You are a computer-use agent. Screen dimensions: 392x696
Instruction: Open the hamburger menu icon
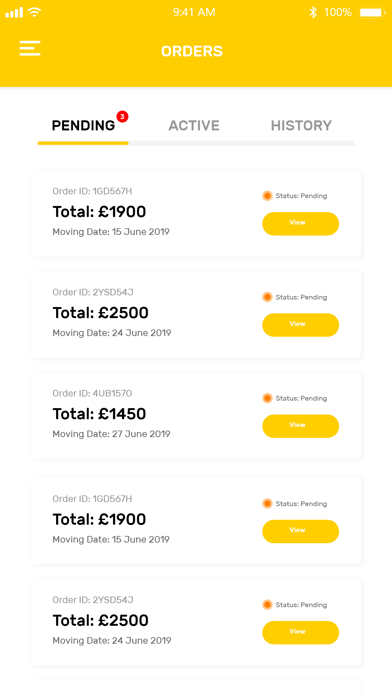[30, 48]
